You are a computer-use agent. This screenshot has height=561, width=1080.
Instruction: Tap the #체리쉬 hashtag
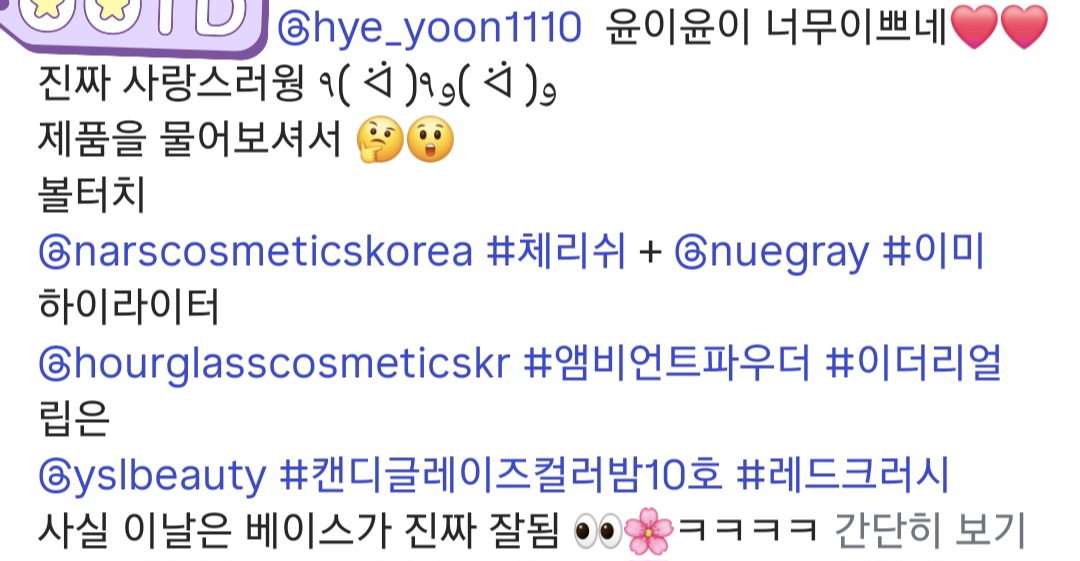(556, 251)
